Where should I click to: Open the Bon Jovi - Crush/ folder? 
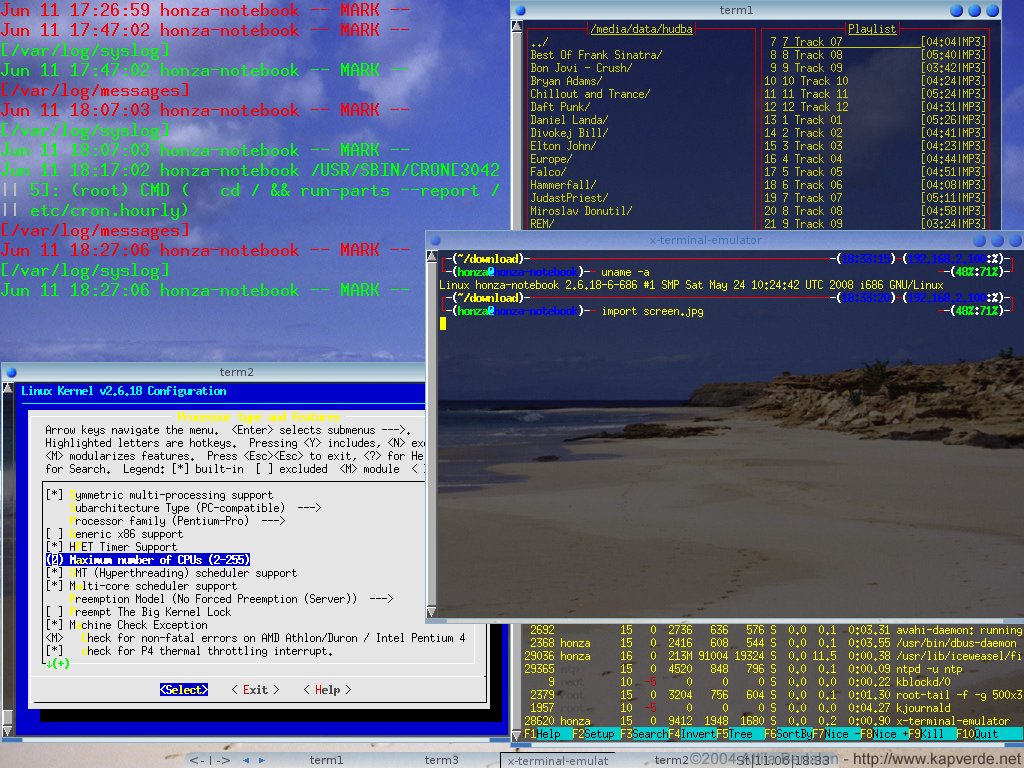tap(581, 68)
